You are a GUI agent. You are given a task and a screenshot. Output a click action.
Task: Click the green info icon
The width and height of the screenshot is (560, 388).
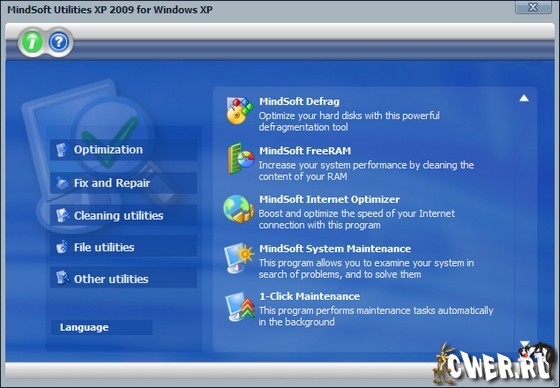pos(31,42)
